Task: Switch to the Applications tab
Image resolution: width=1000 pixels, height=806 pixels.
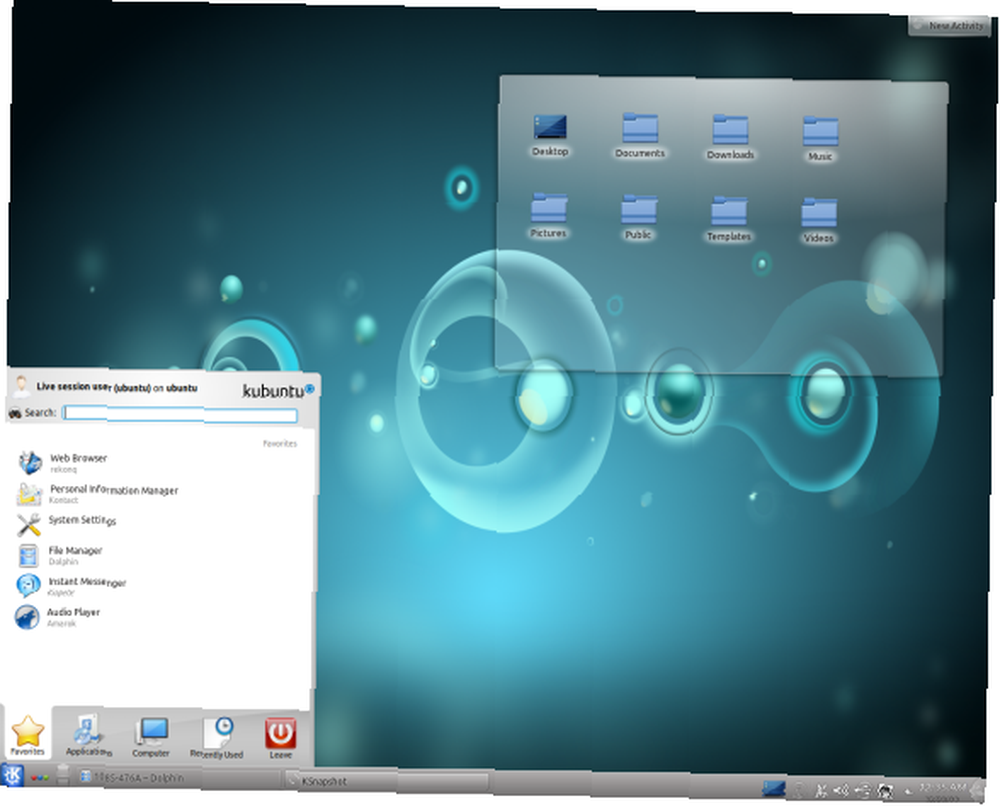Action: tap(88, 735)
